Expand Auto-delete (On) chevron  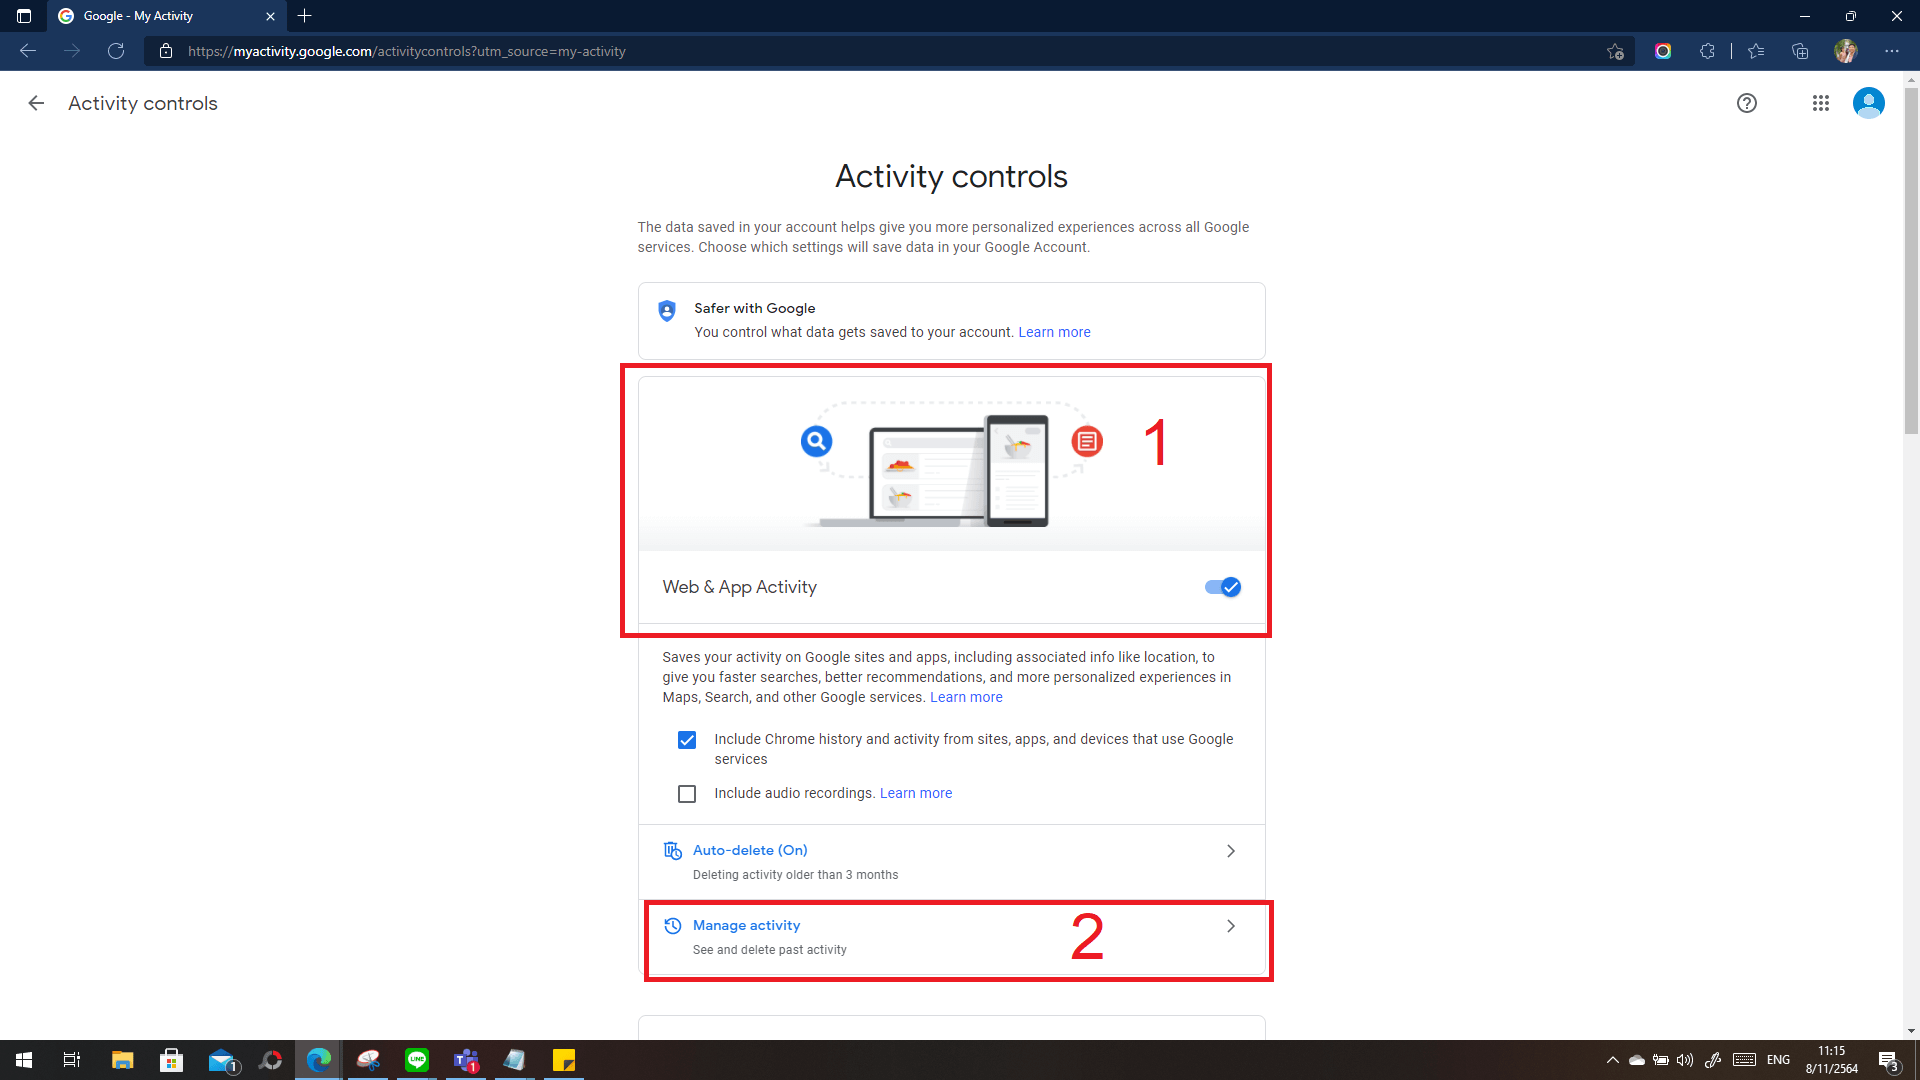tap(1231, 851)
